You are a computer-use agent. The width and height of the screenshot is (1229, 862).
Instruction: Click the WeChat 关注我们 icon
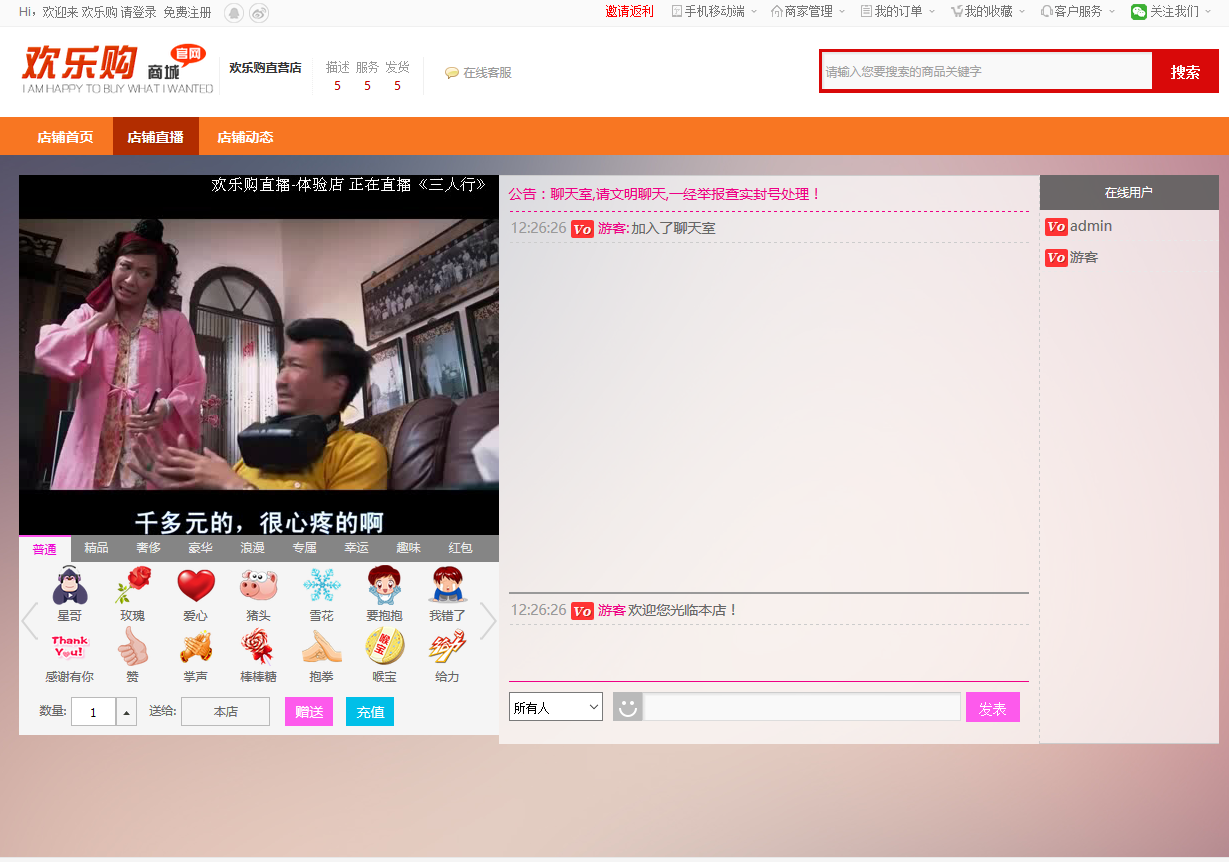click(x=1139, y=12)
